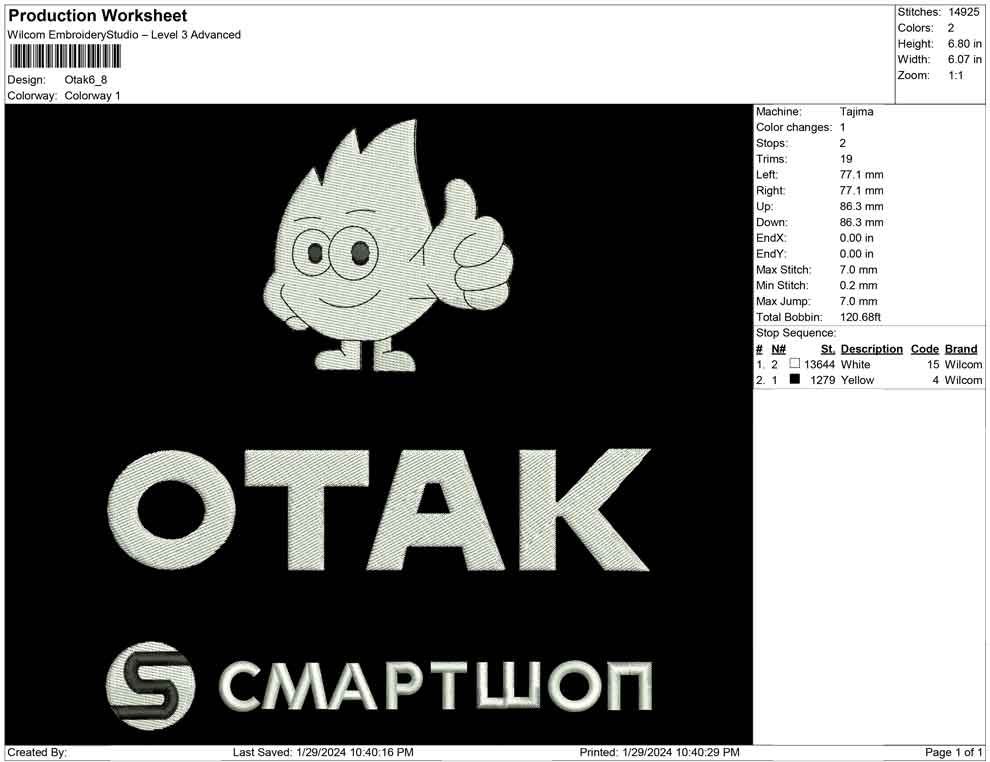Click the embroidered 'OTAK' lettering
The width and height of the screenshot is (990, 762).
(x=379, y=510)
